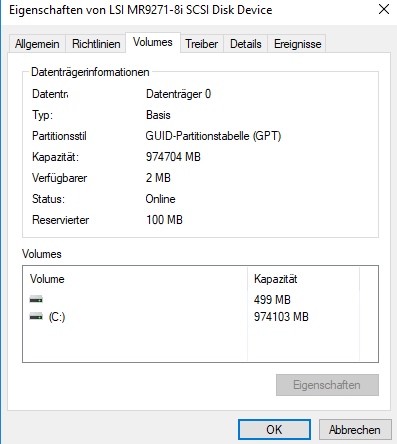Click the Volume column header
Screen dimensions: 397x444
pyautogui.click(x=47, y=279)
